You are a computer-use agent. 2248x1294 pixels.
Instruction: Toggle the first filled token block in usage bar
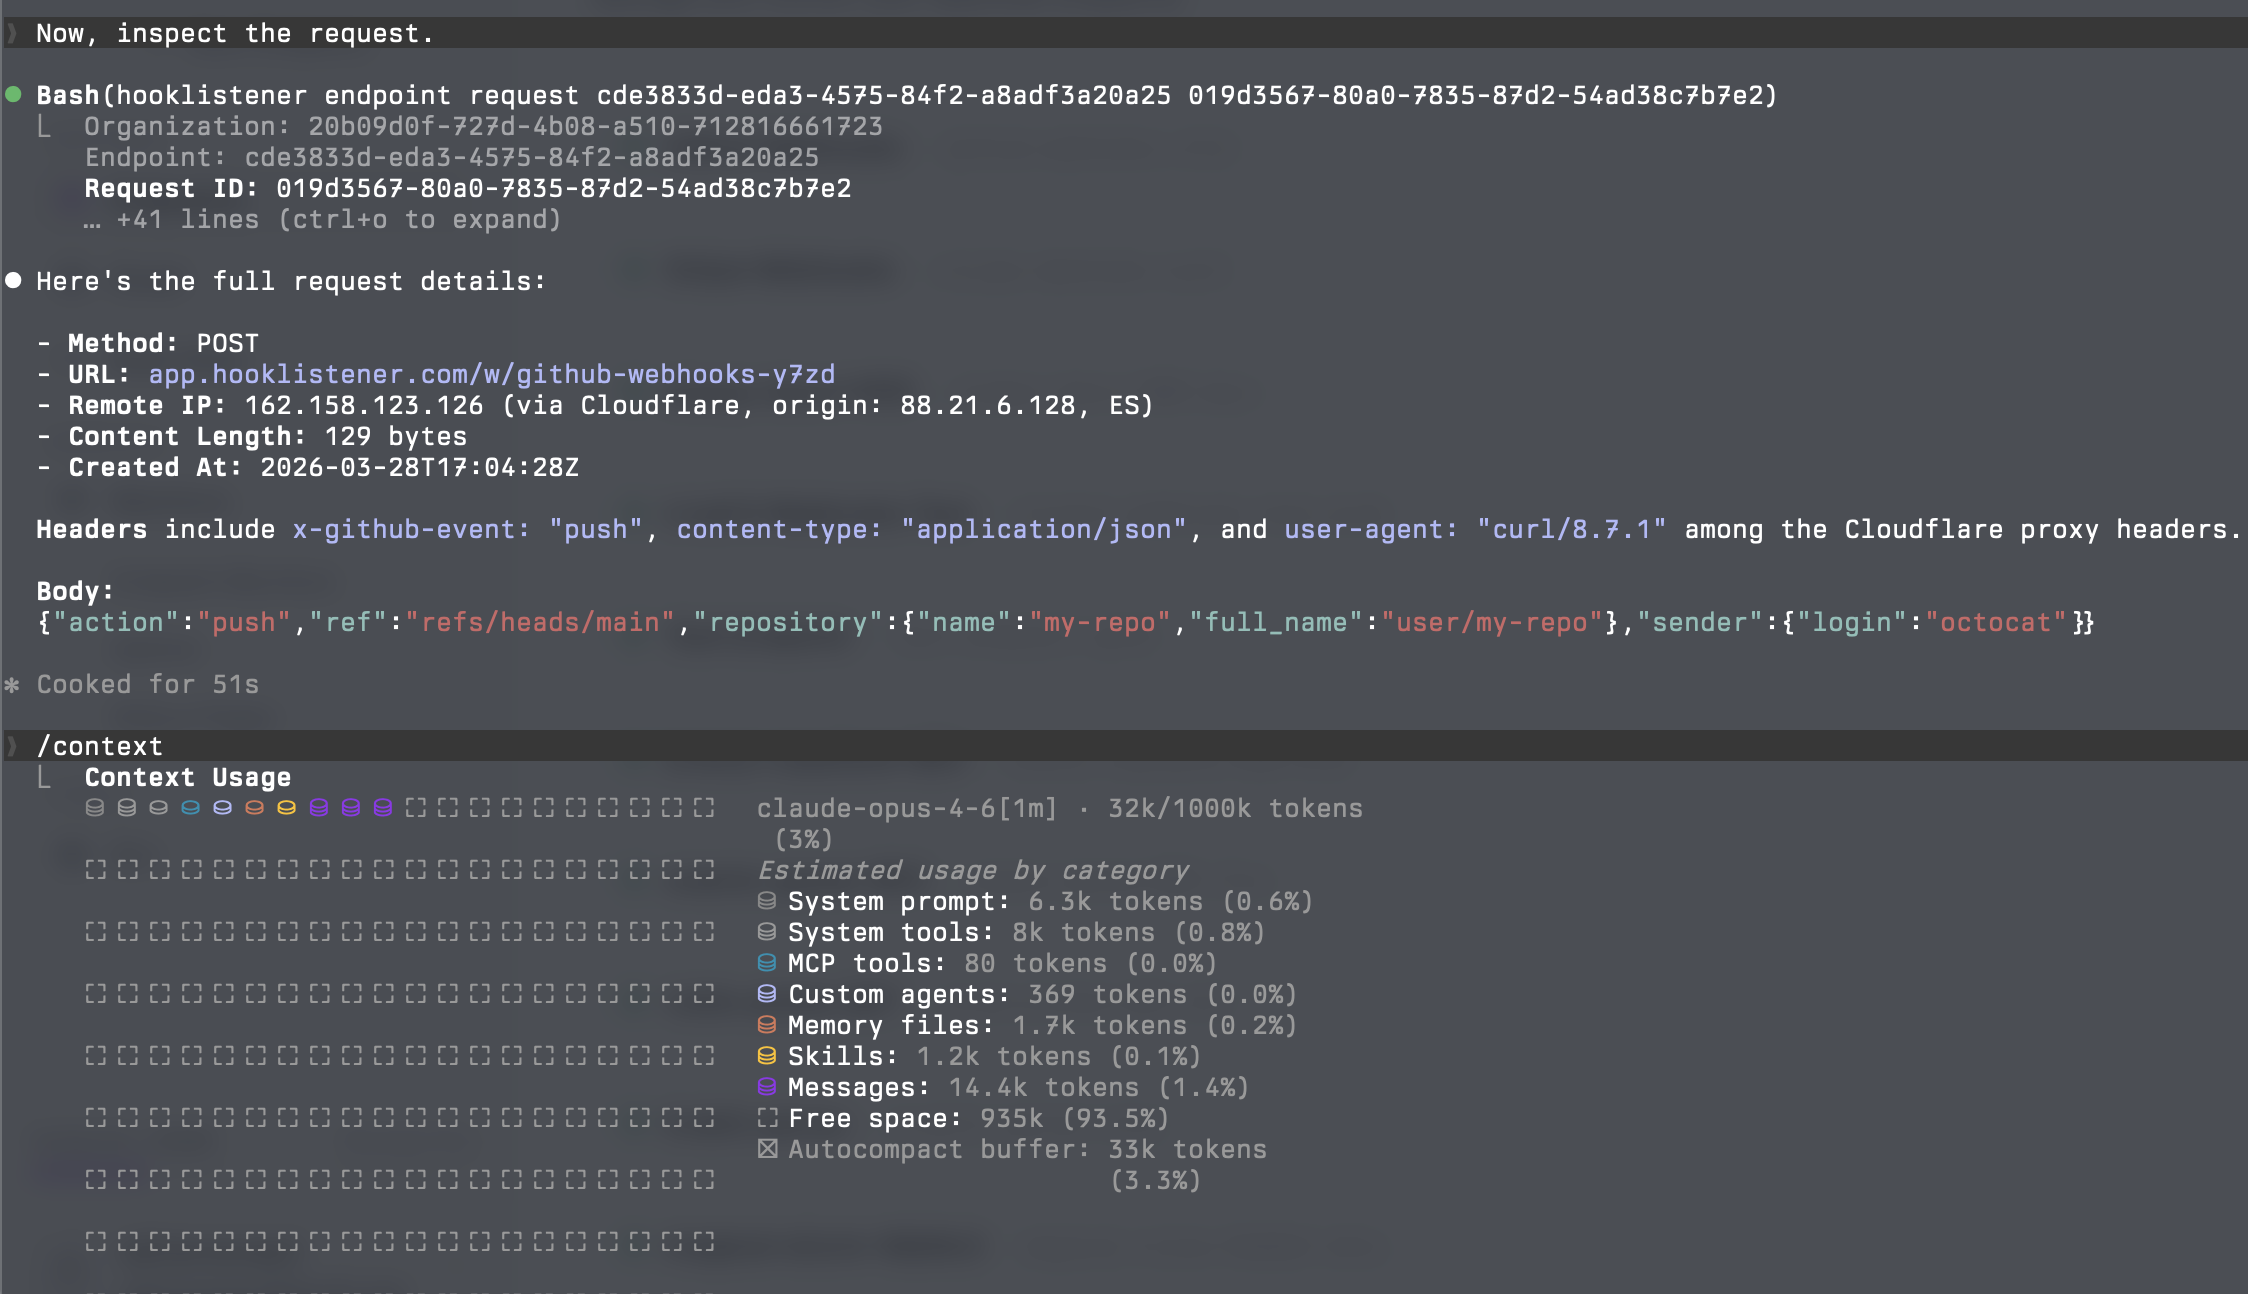[94, 808]
